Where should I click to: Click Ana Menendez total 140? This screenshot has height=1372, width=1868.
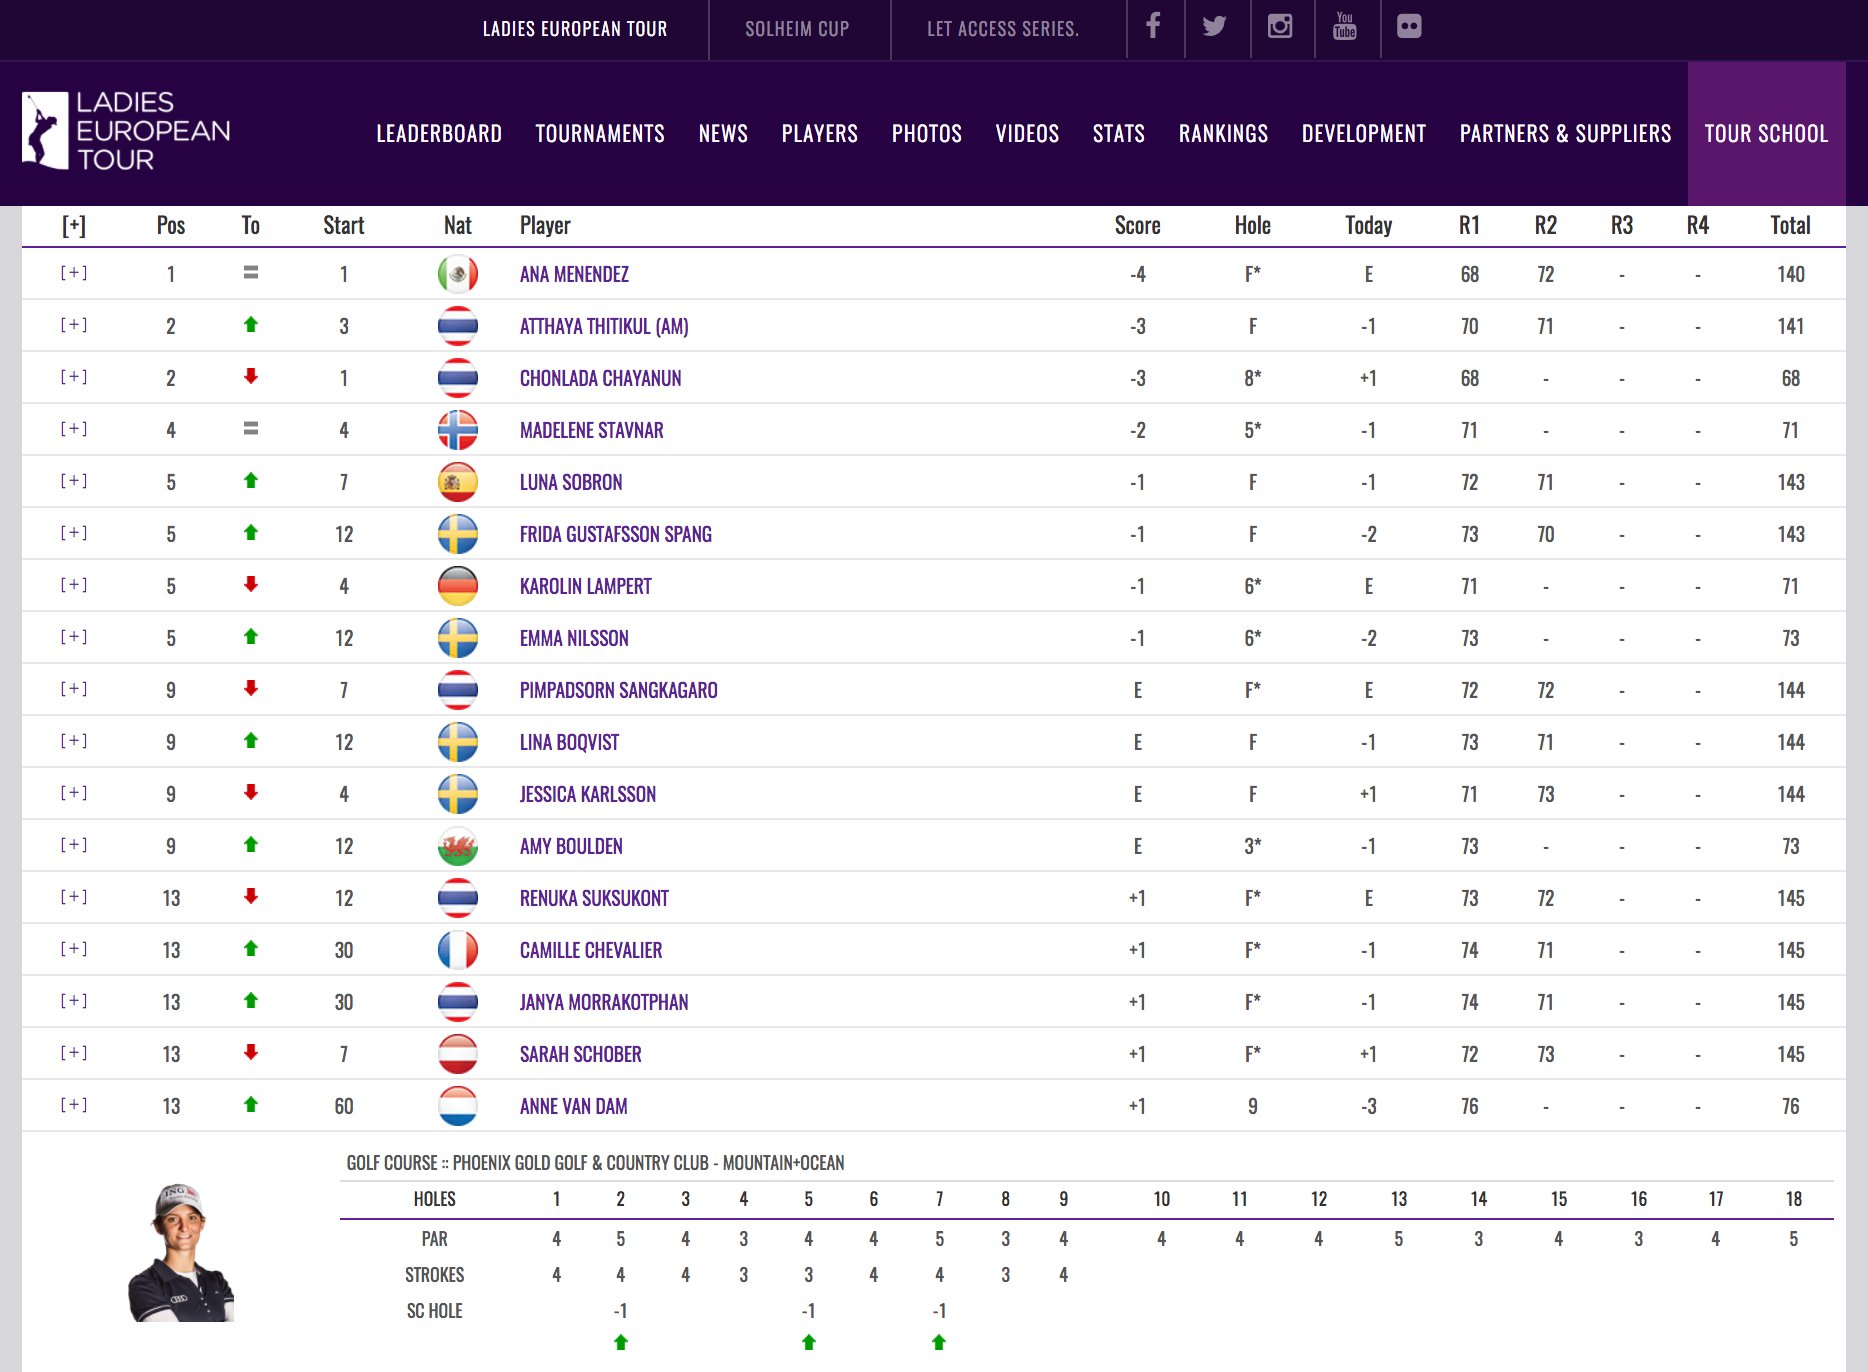coord(1790,274)
